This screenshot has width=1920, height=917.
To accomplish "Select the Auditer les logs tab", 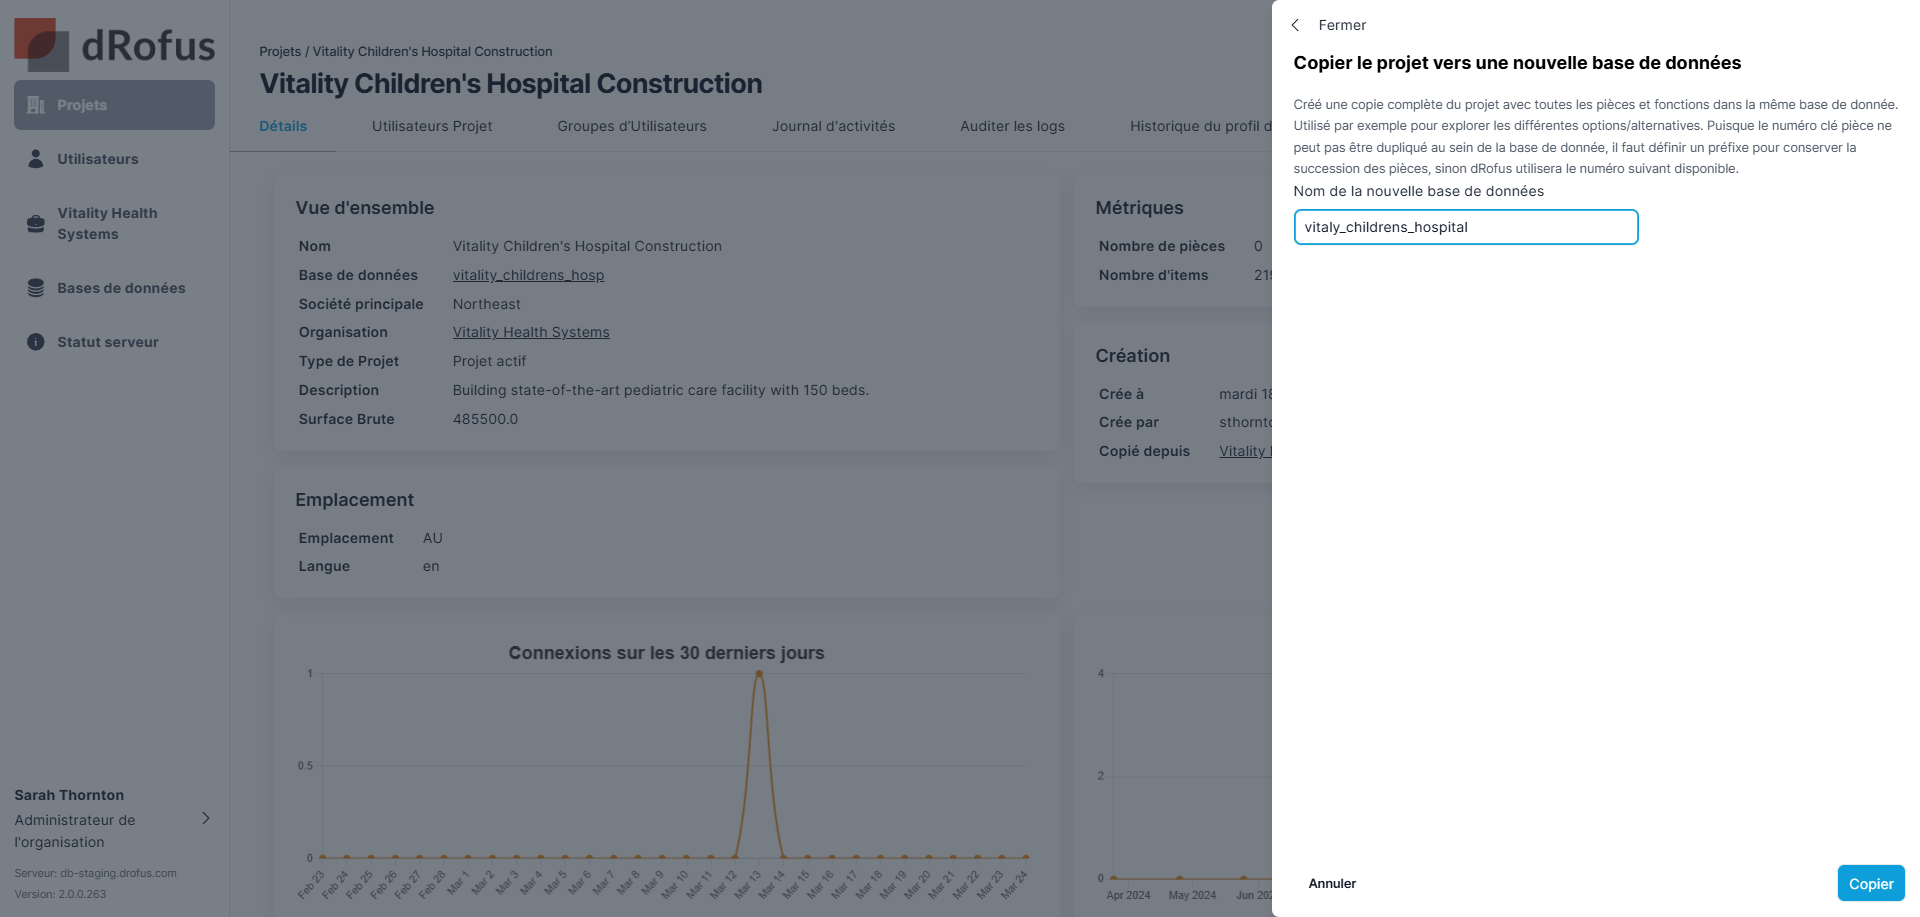I will pyautogui.click(x=1012, y=126).
